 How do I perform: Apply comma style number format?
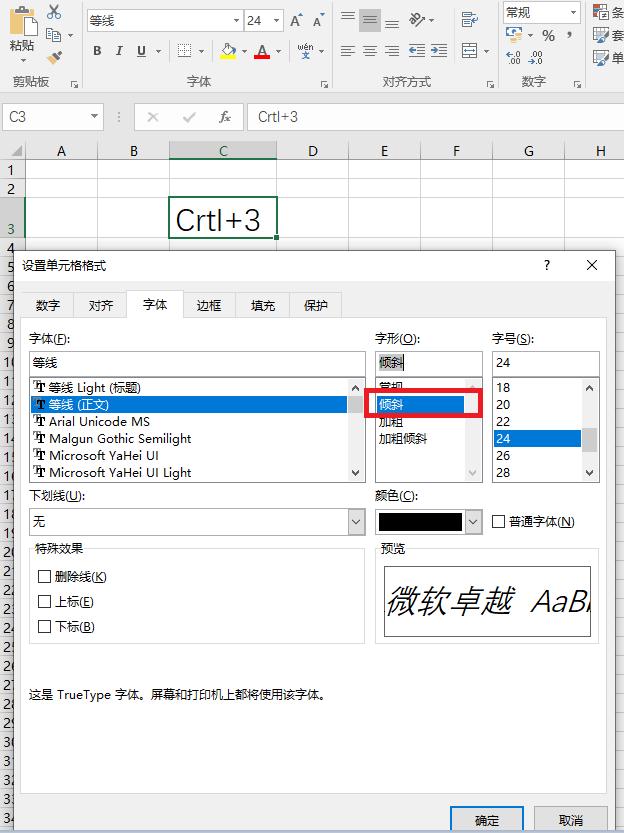point(570,35)
